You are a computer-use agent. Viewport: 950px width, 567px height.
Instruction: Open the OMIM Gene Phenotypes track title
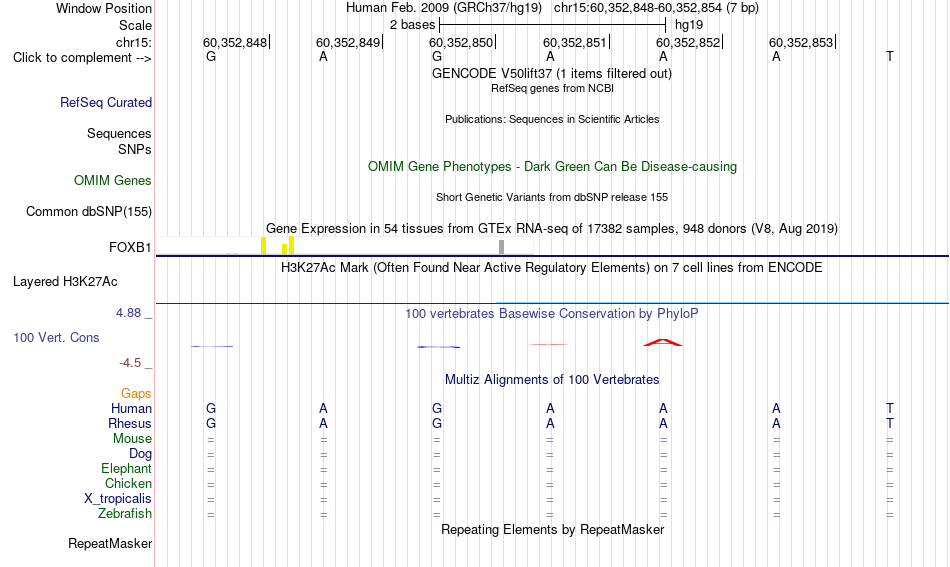[x=552, y=167]
